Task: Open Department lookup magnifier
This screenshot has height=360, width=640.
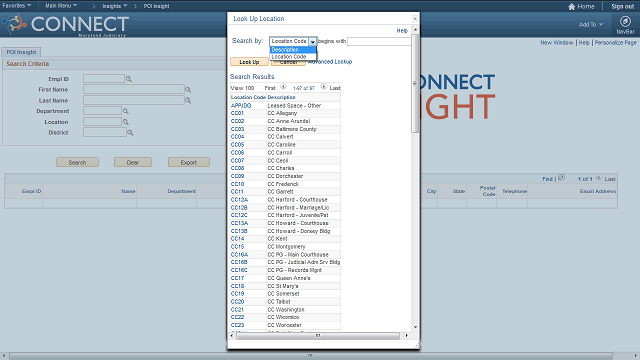Action: pyautogui.click(x=126, y=111)
